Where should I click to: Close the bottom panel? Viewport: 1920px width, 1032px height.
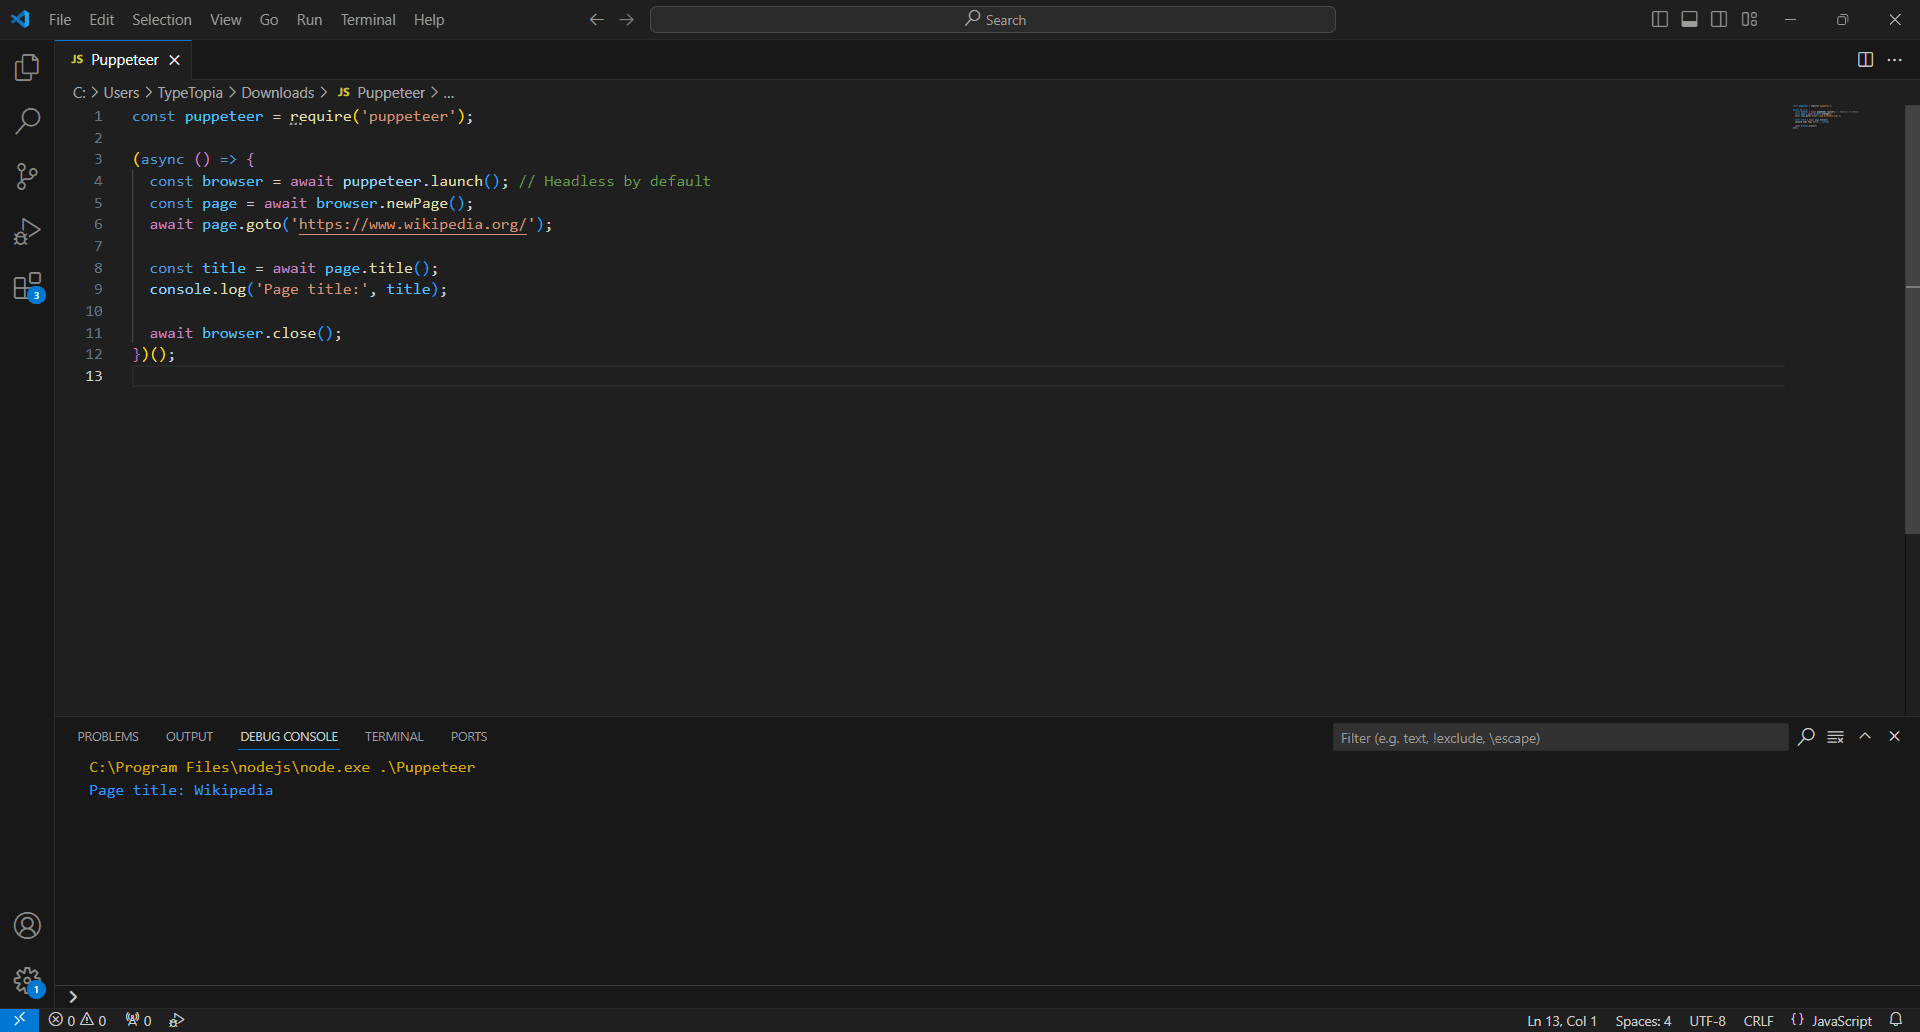[1894, 736]
